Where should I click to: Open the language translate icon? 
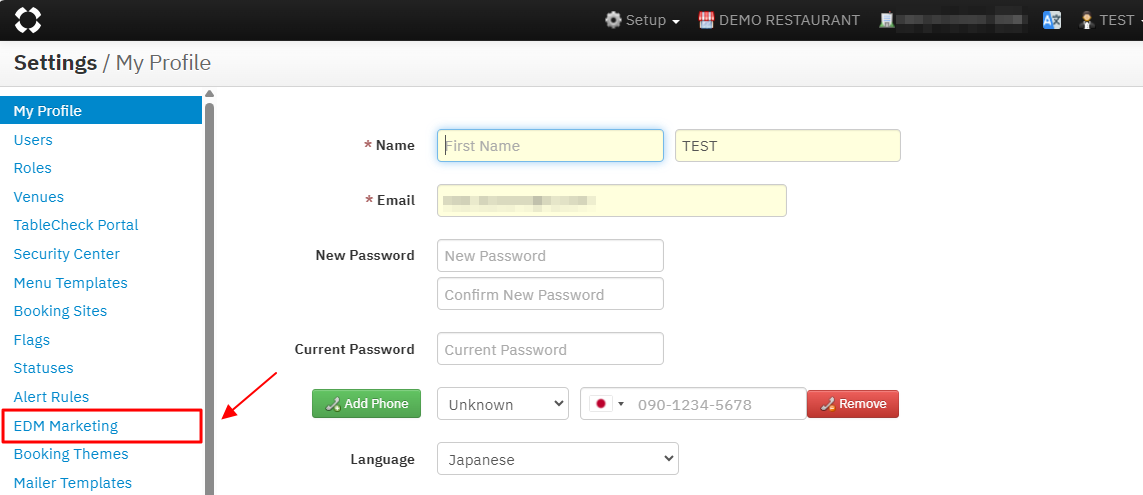1051,20
